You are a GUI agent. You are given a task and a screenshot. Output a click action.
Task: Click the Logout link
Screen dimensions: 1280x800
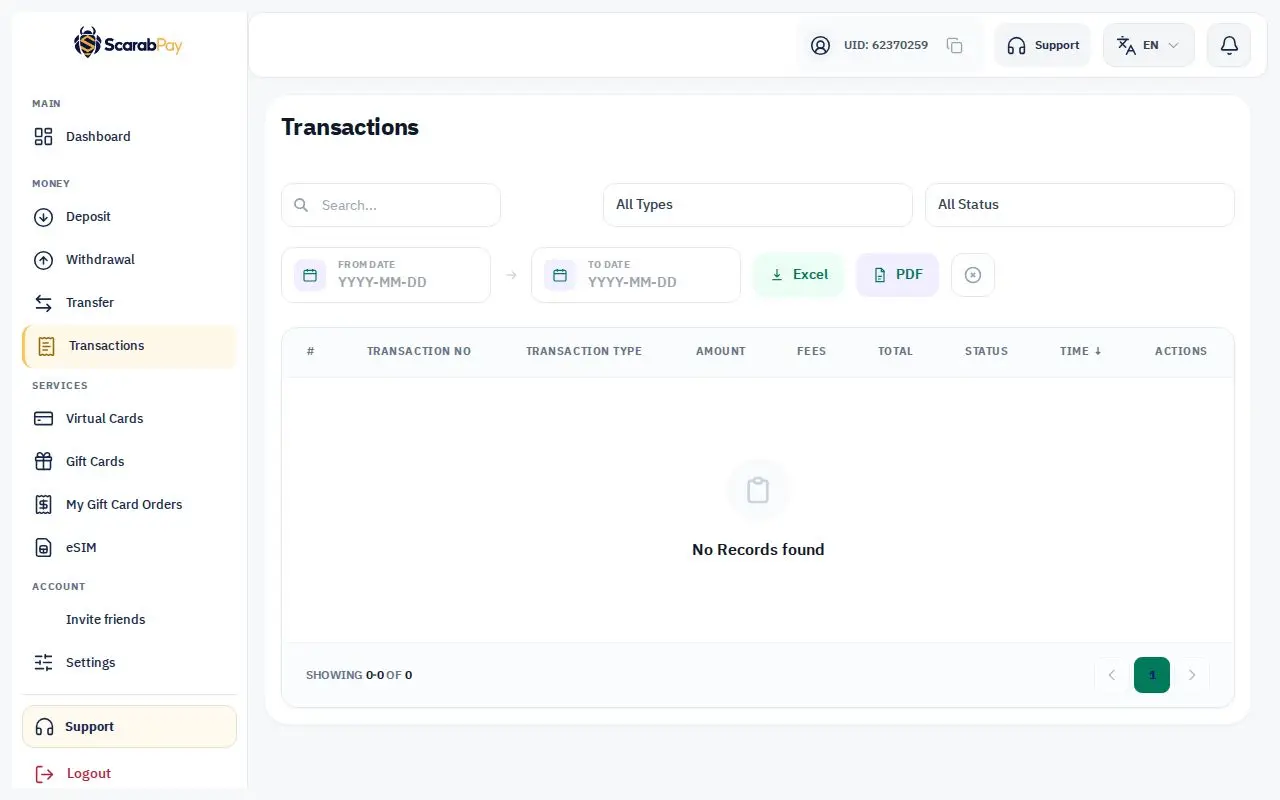point(89,774)
